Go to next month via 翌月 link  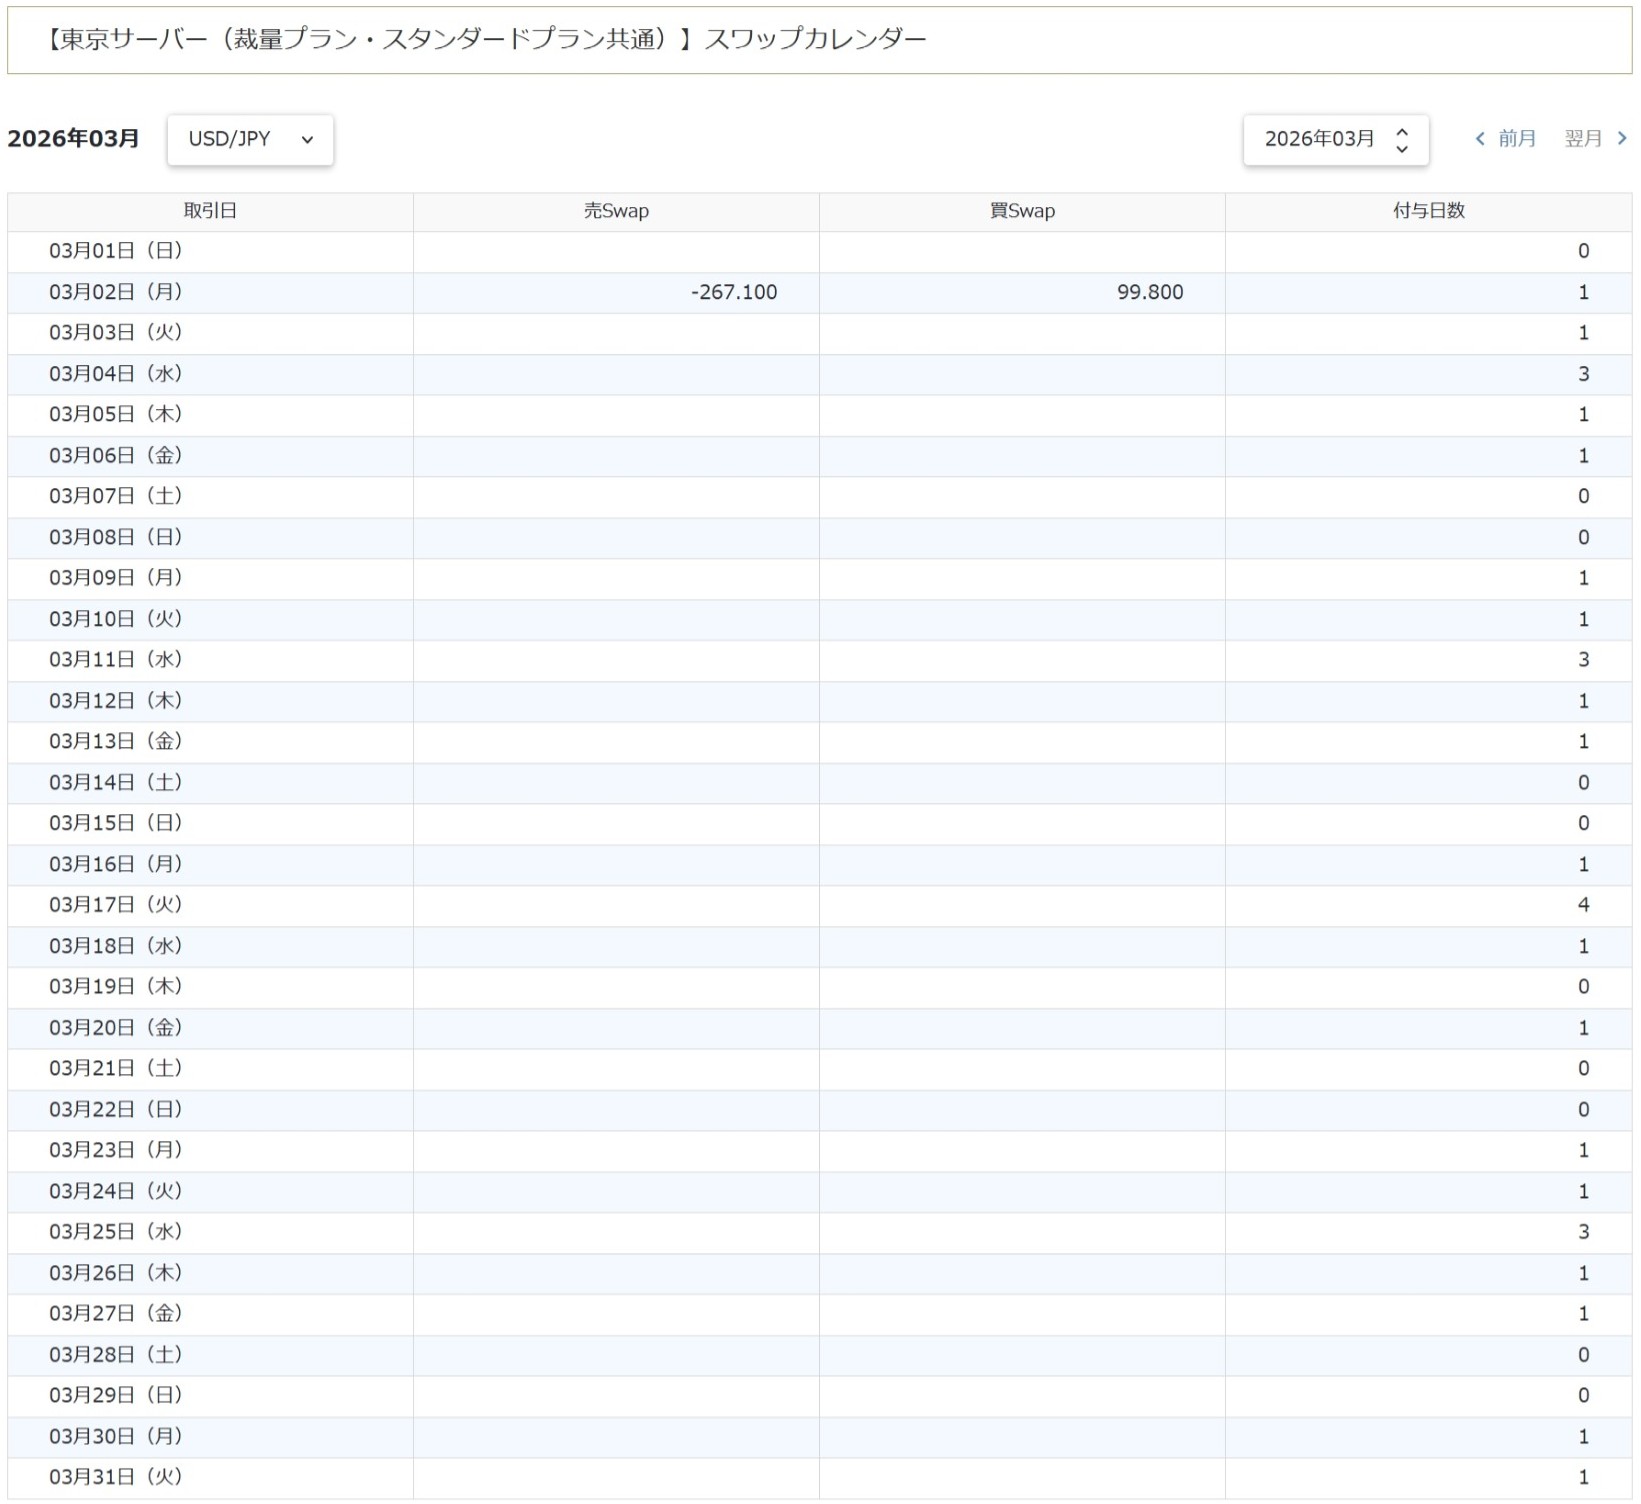point(1596,139)
